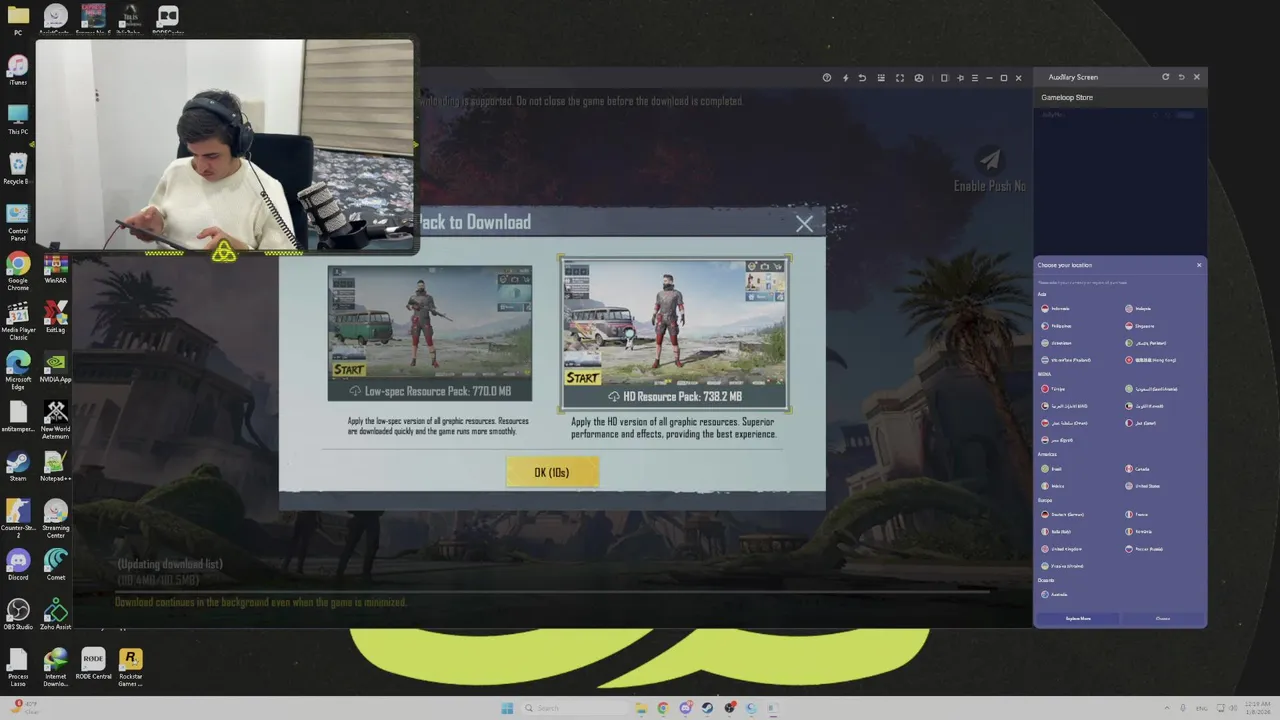
Task: Select Türkiye as location
Action: (x=1054, y=389)
